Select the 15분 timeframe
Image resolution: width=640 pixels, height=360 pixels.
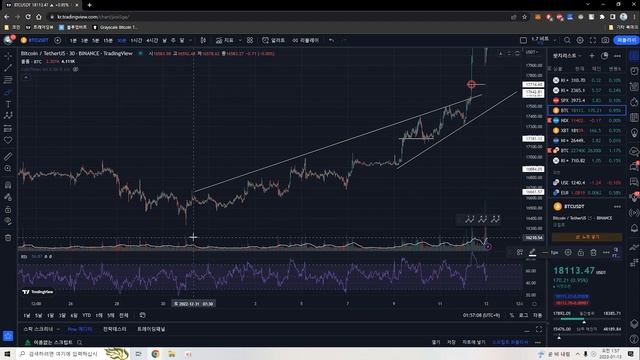tap(108, 40)
